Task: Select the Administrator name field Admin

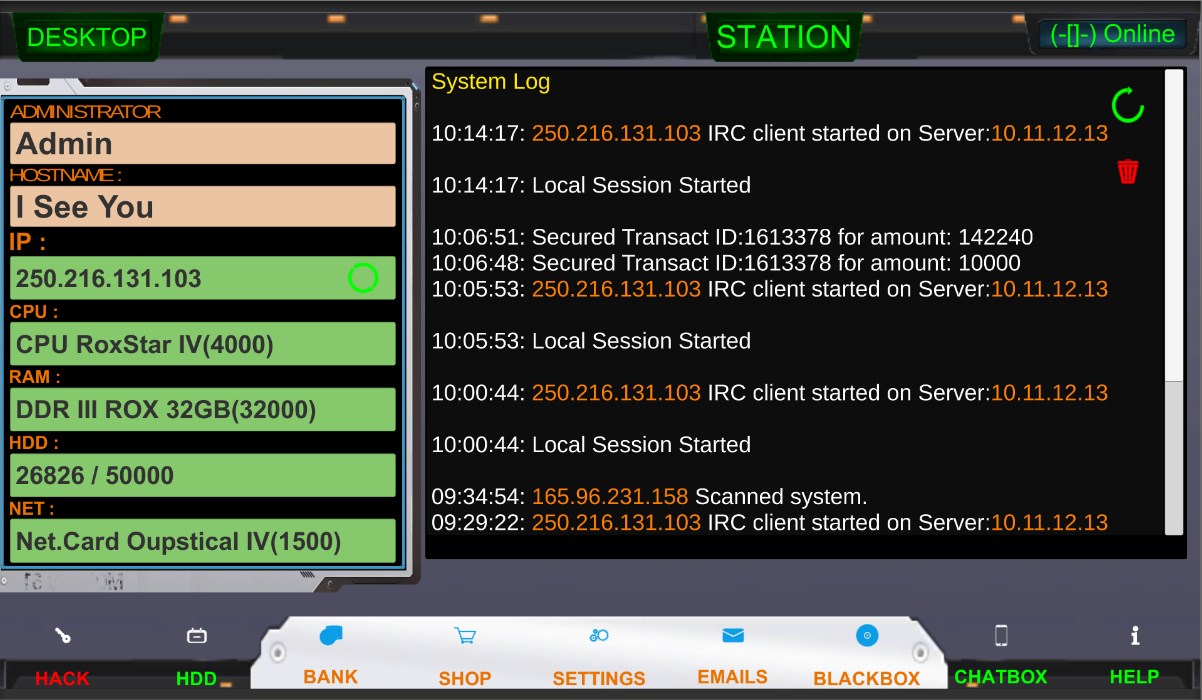Action: [x=203, y=143]
